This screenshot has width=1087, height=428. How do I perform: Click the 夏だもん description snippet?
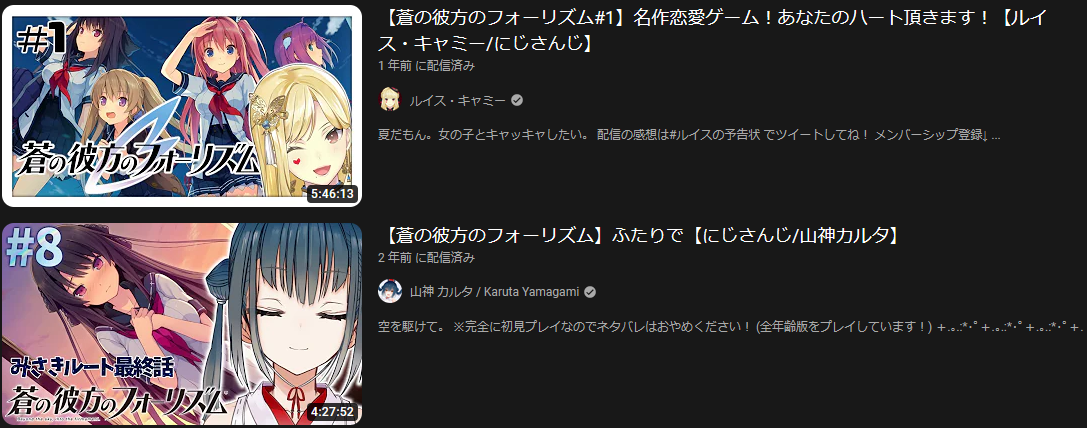tap(689, 135)
